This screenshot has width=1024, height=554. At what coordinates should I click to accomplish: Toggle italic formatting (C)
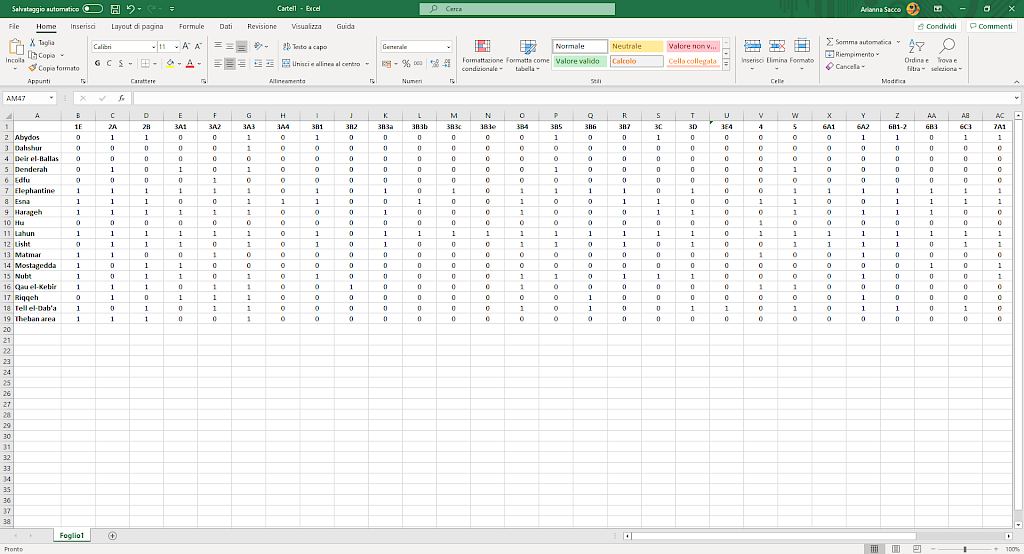click(109, 63)
